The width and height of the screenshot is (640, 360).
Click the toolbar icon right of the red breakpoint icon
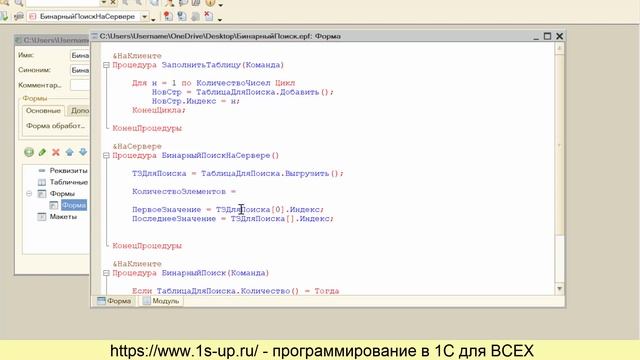[182, 16]
